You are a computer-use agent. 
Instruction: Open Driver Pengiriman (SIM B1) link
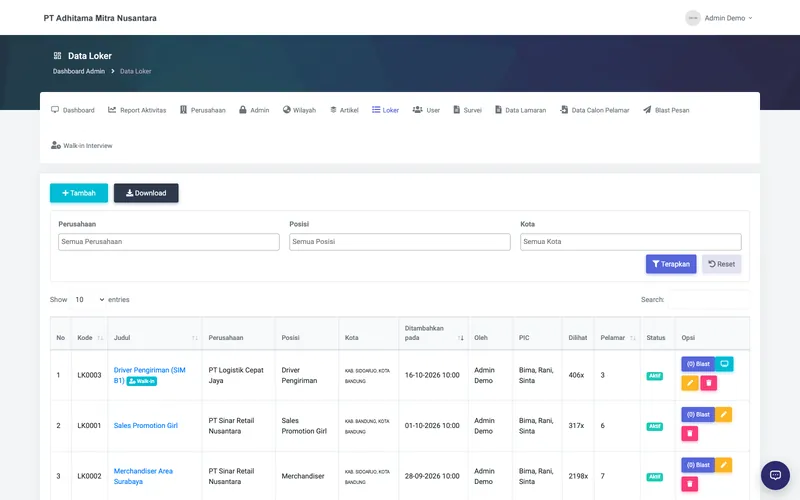tap(149, 374)
